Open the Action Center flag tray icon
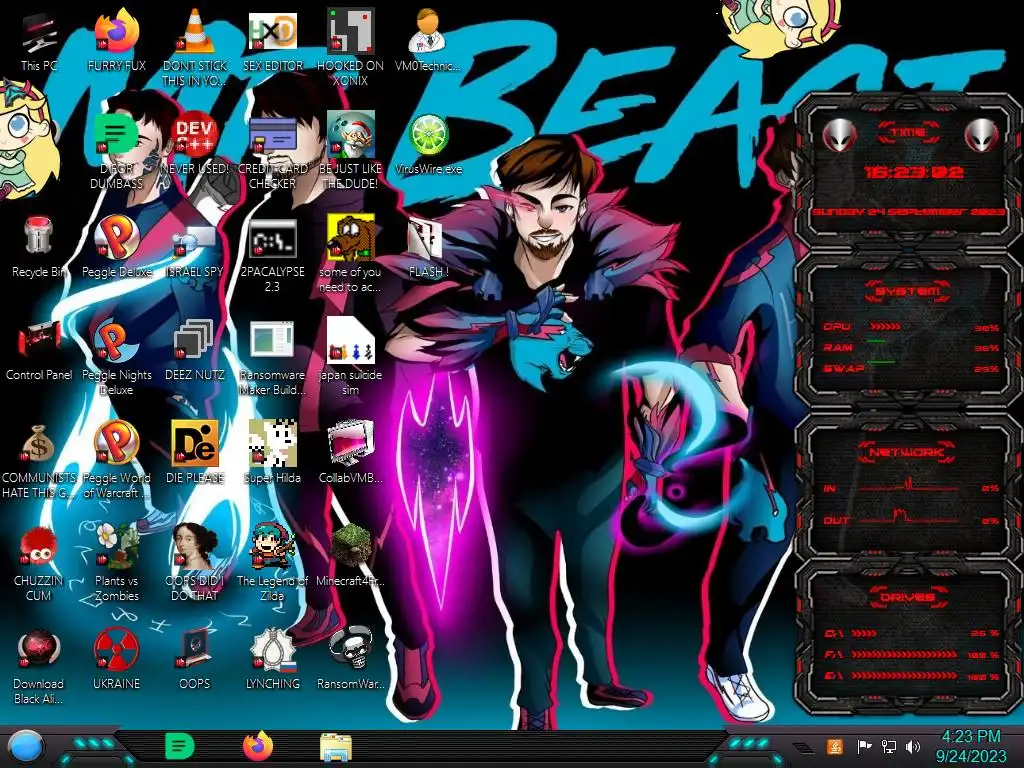This screenshot has width=1024, height=768. tap(864, 746)
